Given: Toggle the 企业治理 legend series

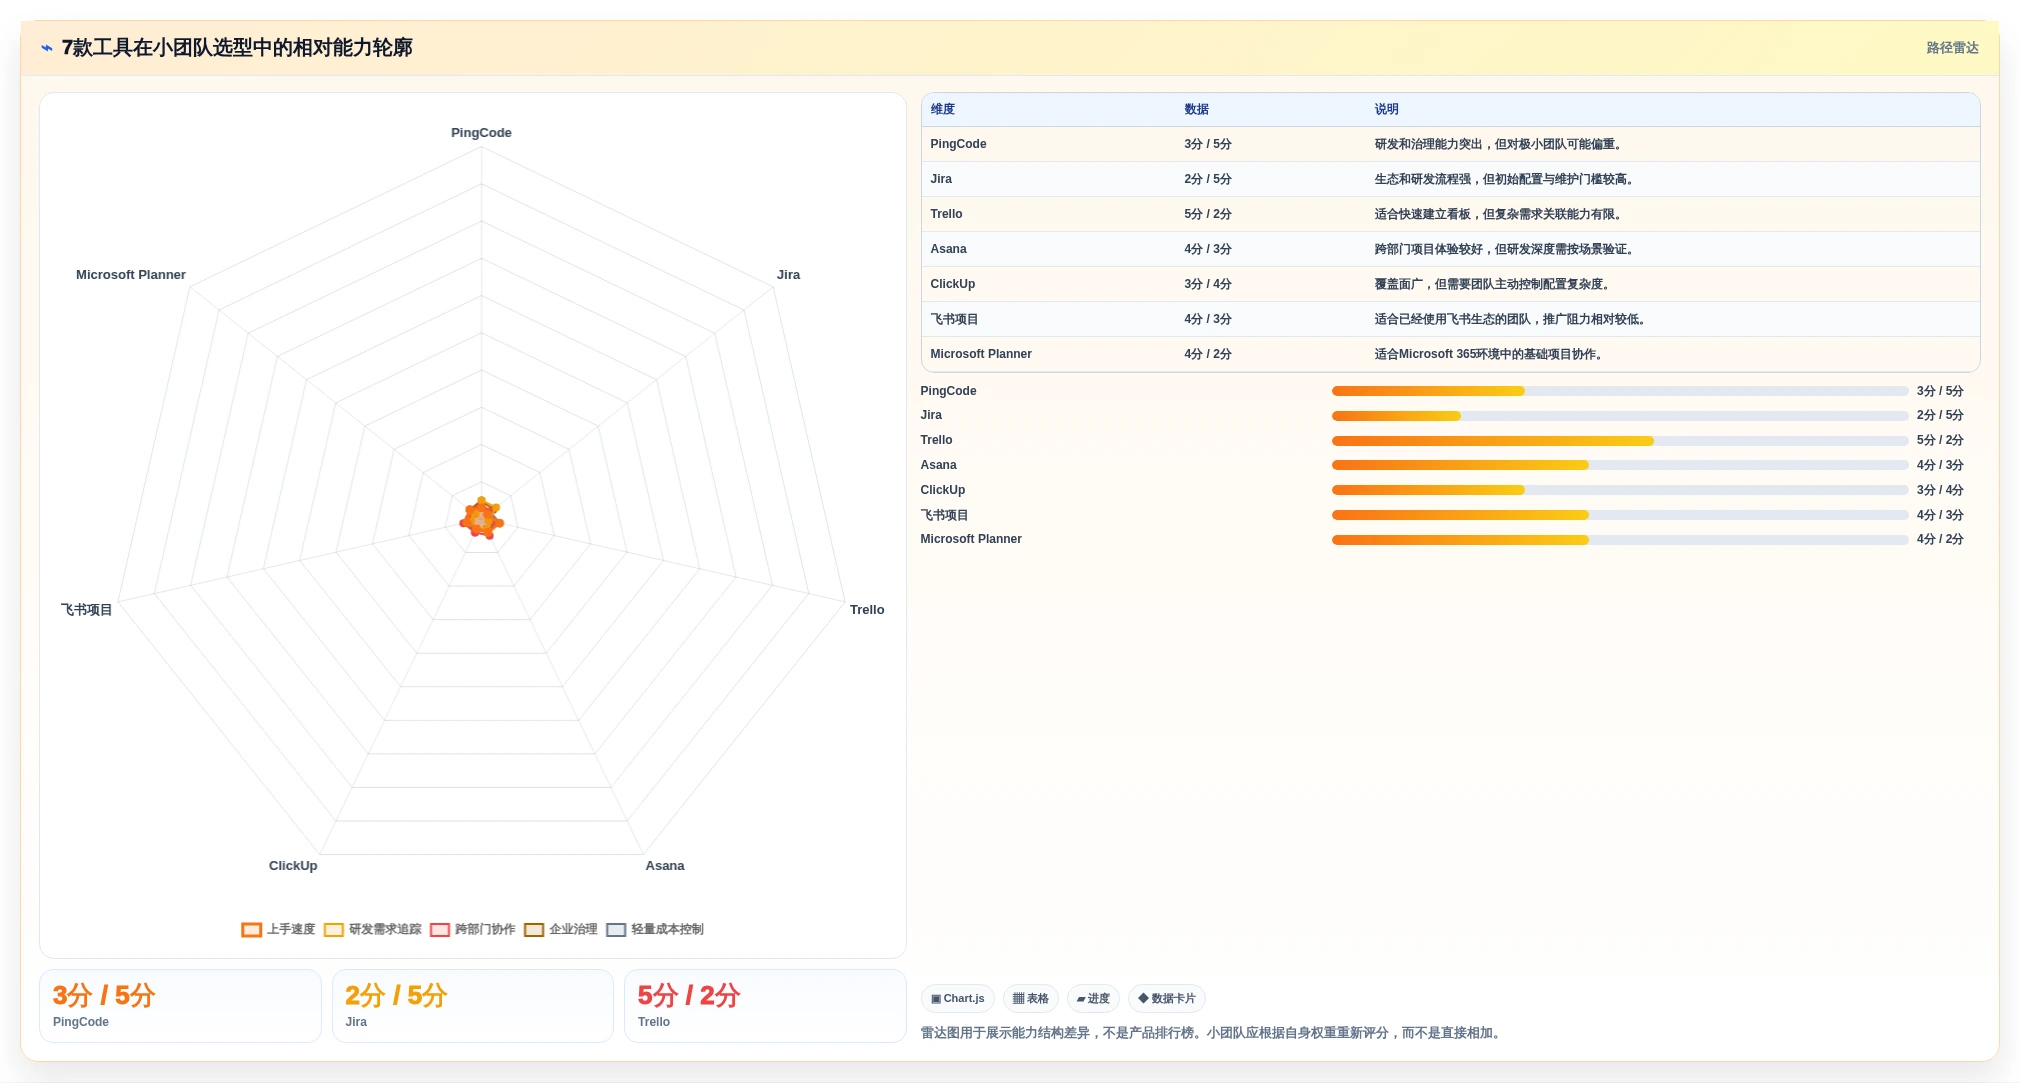Looking at the screenshot, I should tap(560, 929).
